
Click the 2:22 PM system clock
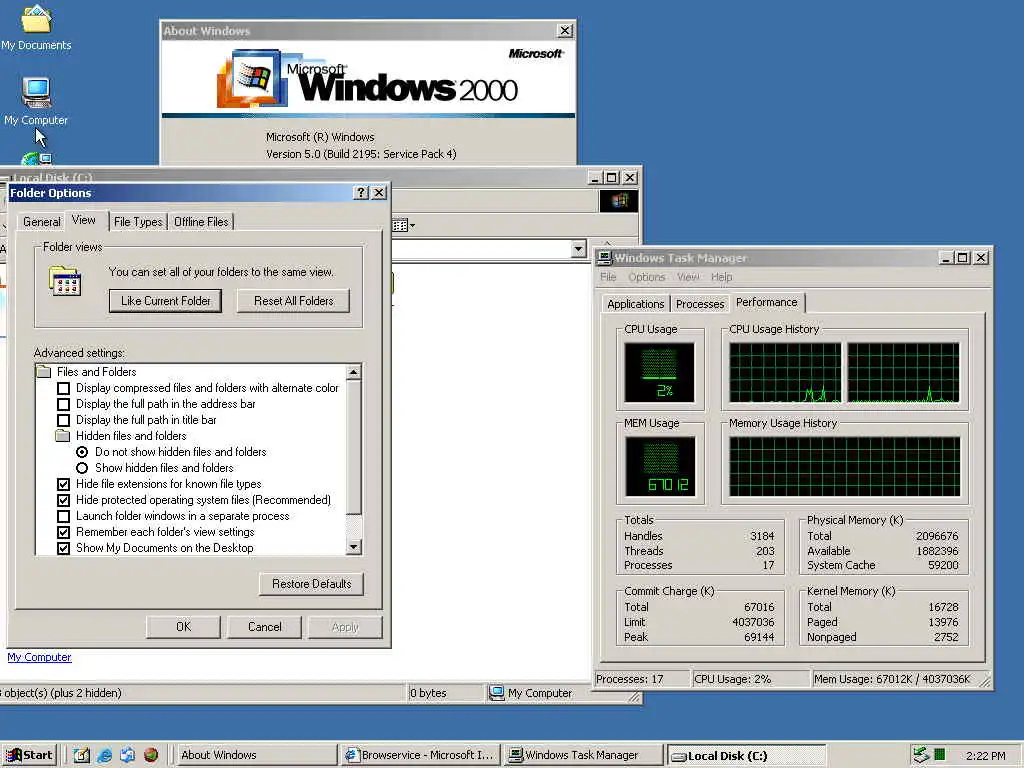point(985,756)
